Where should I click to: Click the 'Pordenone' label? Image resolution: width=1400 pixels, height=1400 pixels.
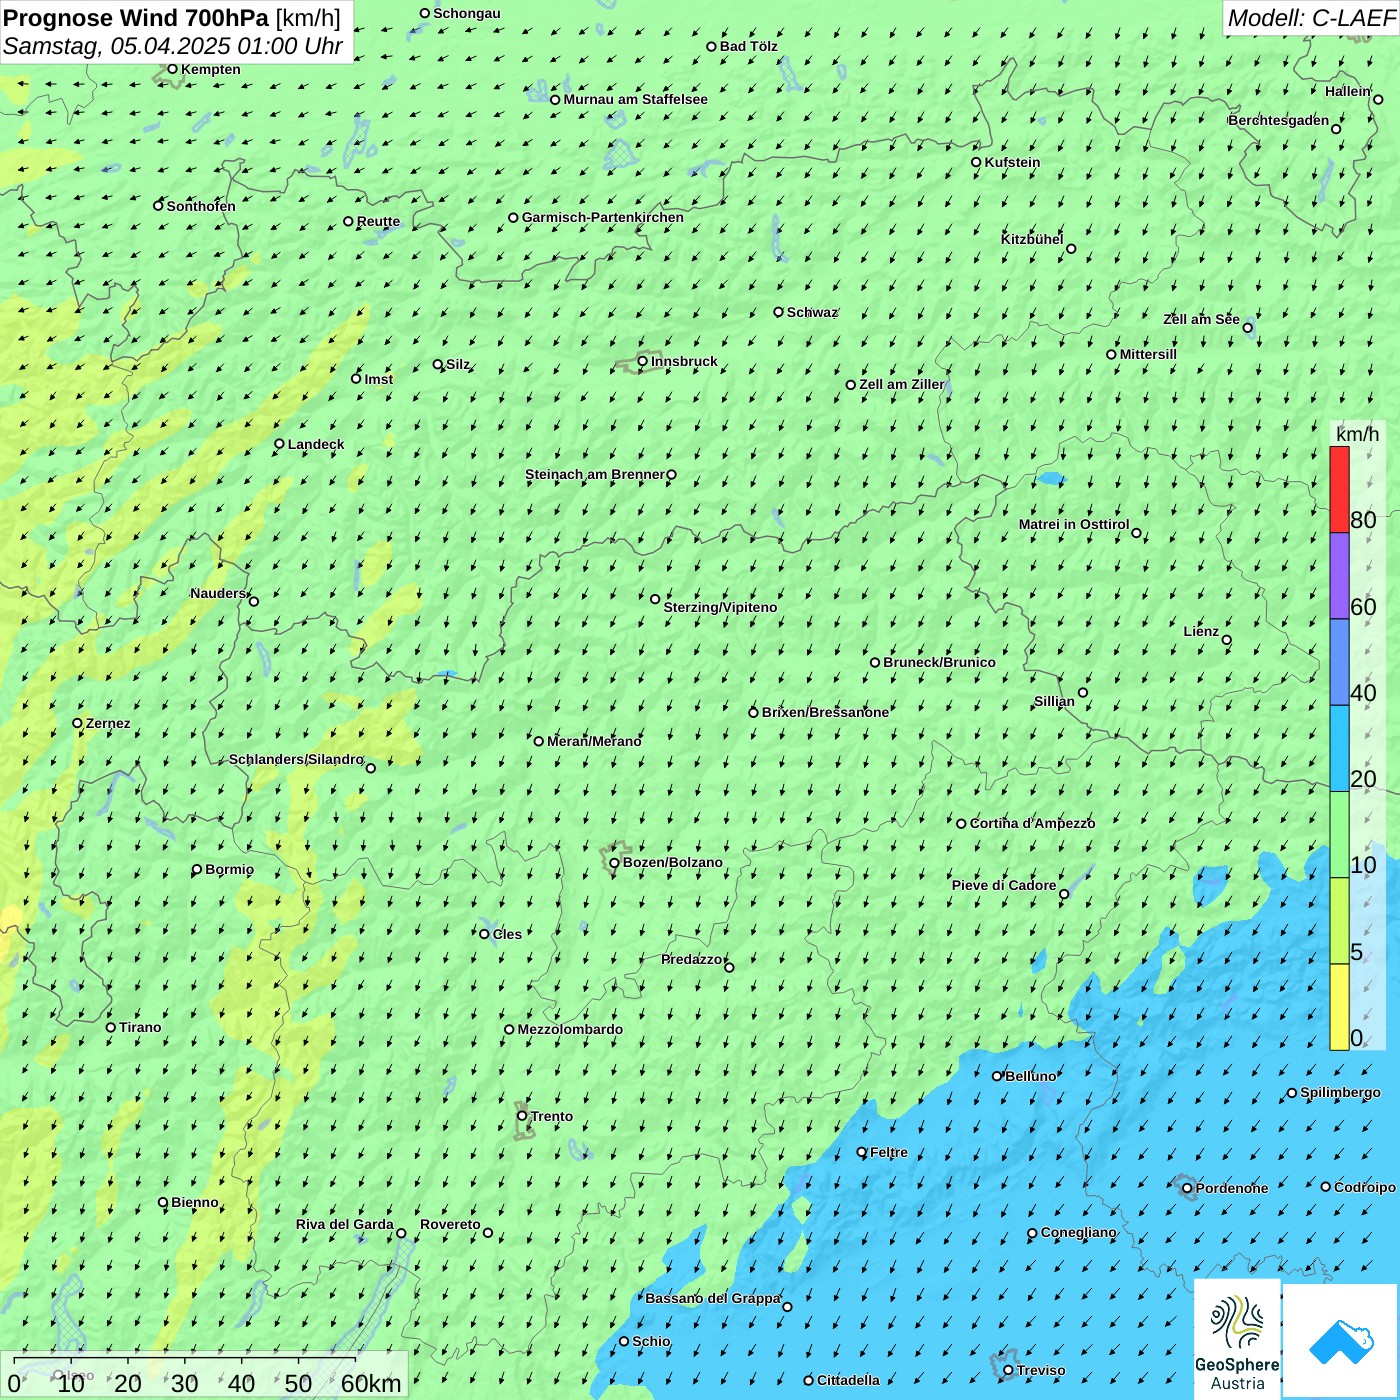pos(1232,1188)
